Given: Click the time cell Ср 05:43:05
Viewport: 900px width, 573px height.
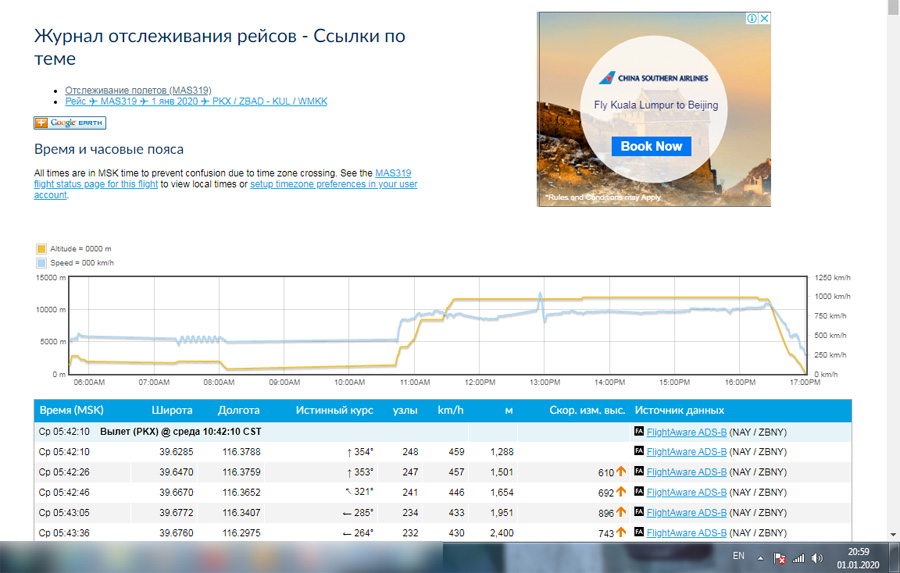Looking at the screenshot, I should (x=64, y=512).
